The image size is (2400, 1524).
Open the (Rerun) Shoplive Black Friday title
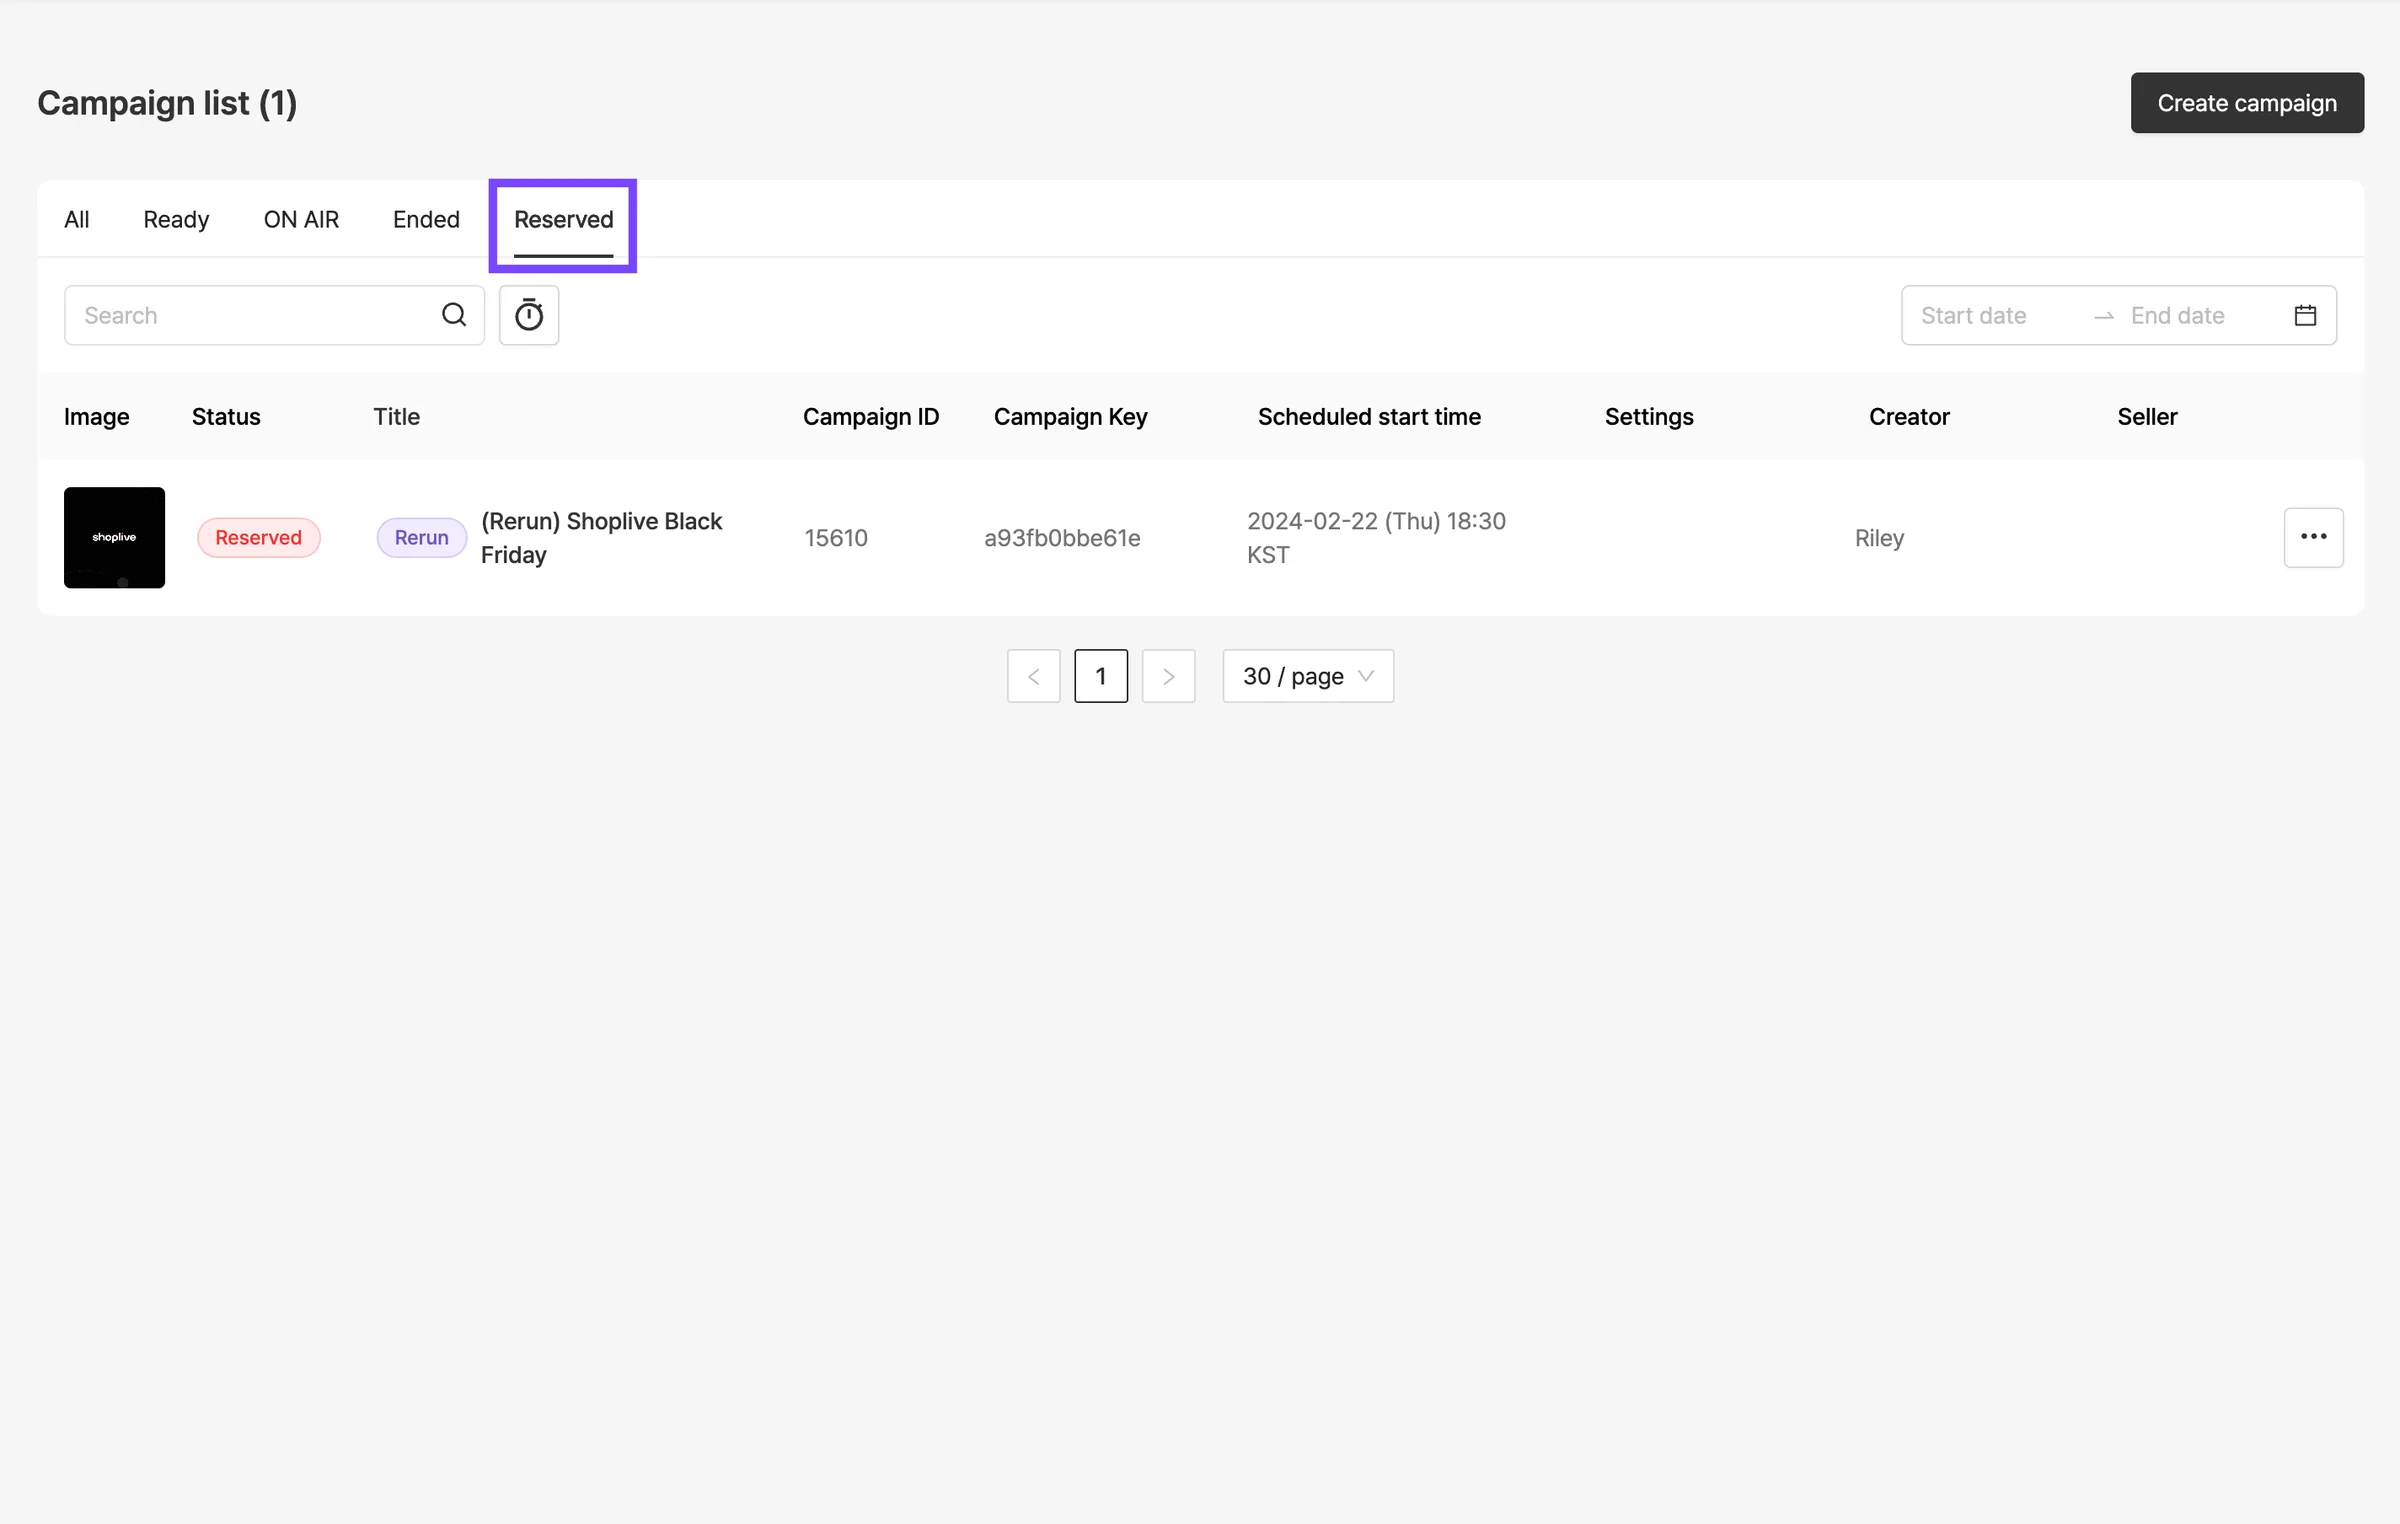(x=601, y=537)
